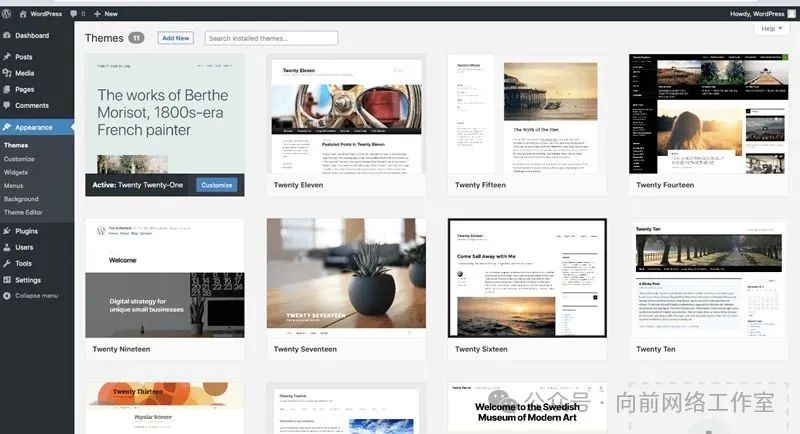800x434 pixels.
Task: Focus the Search installed themes field
Action: 271,38
